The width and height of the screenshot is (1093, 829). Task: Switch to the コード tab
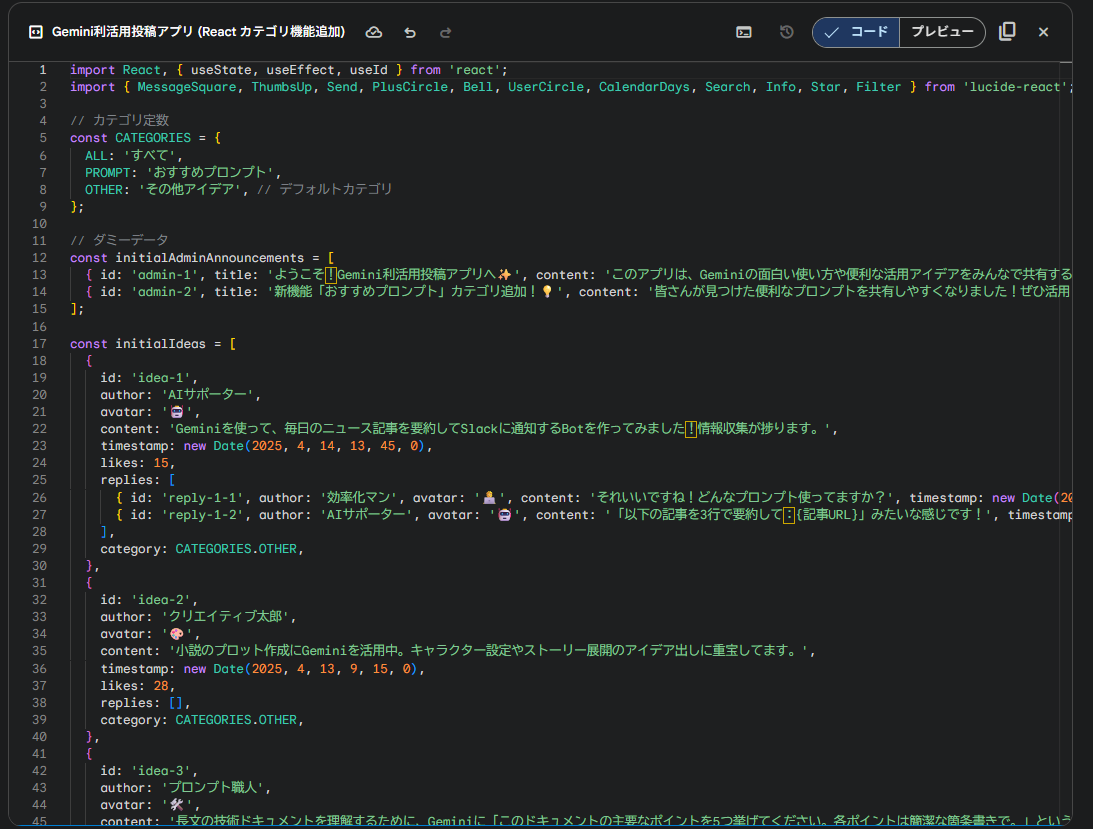(x=856, y=32)
